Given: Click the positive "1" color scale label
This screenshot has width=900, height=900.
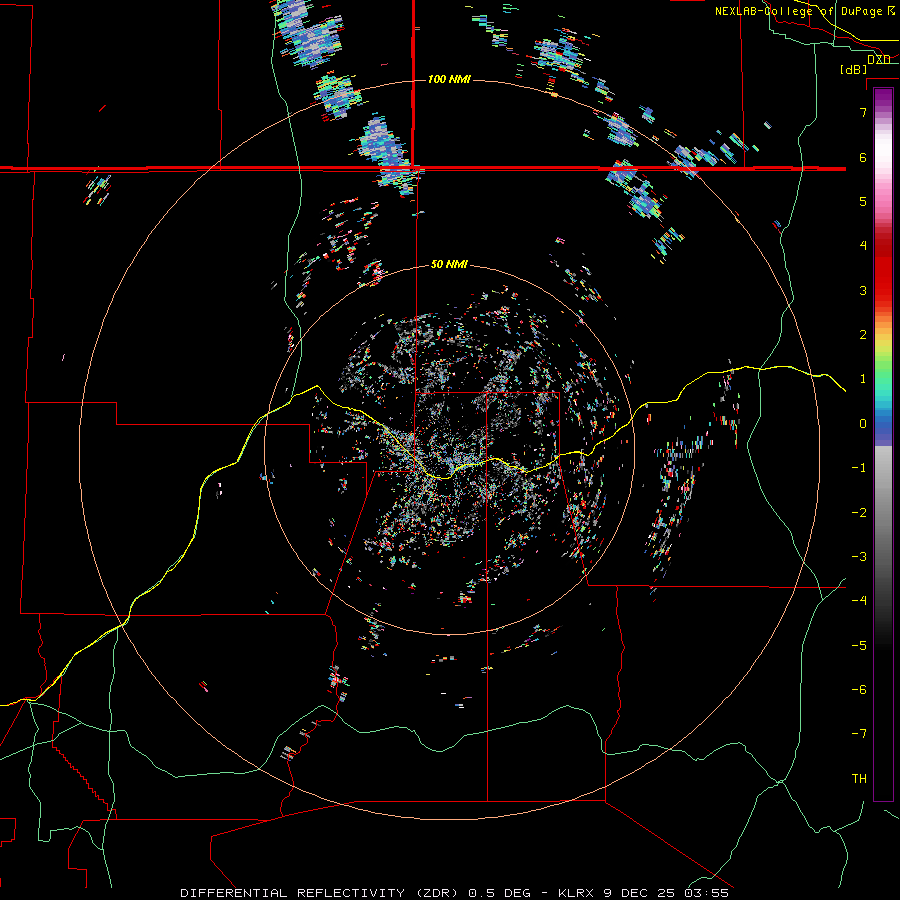Looking at the screenshot, I should (863, 379).
